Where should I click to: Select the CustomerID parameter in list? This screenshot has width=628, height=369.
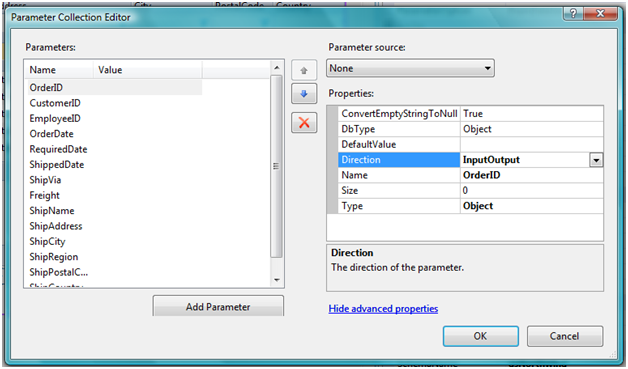pos(55,103)
